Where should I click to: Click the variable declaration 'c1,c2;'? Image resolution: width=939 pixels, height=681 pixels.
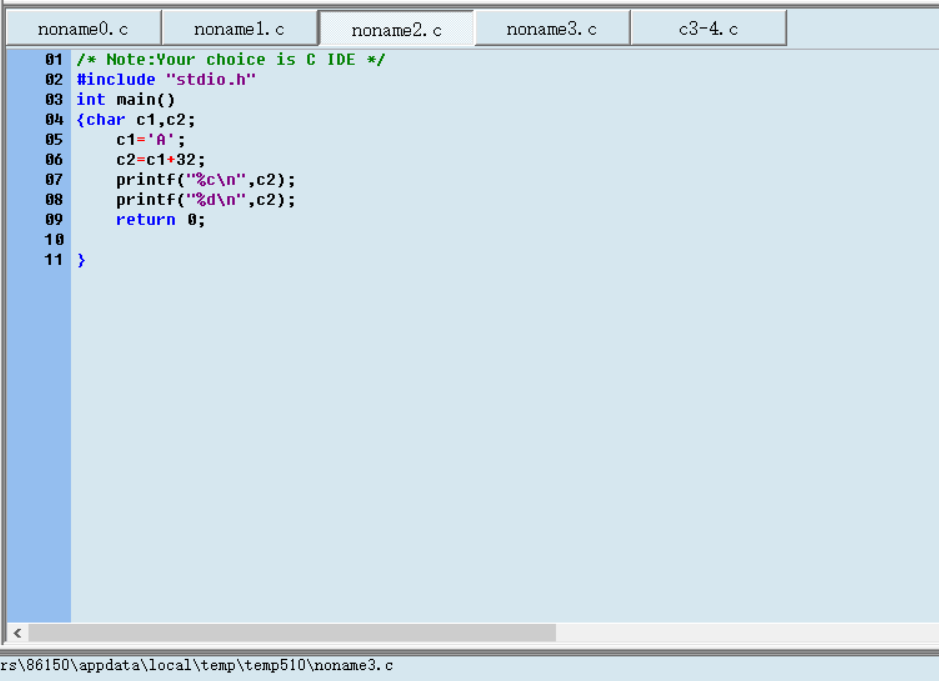166,120
